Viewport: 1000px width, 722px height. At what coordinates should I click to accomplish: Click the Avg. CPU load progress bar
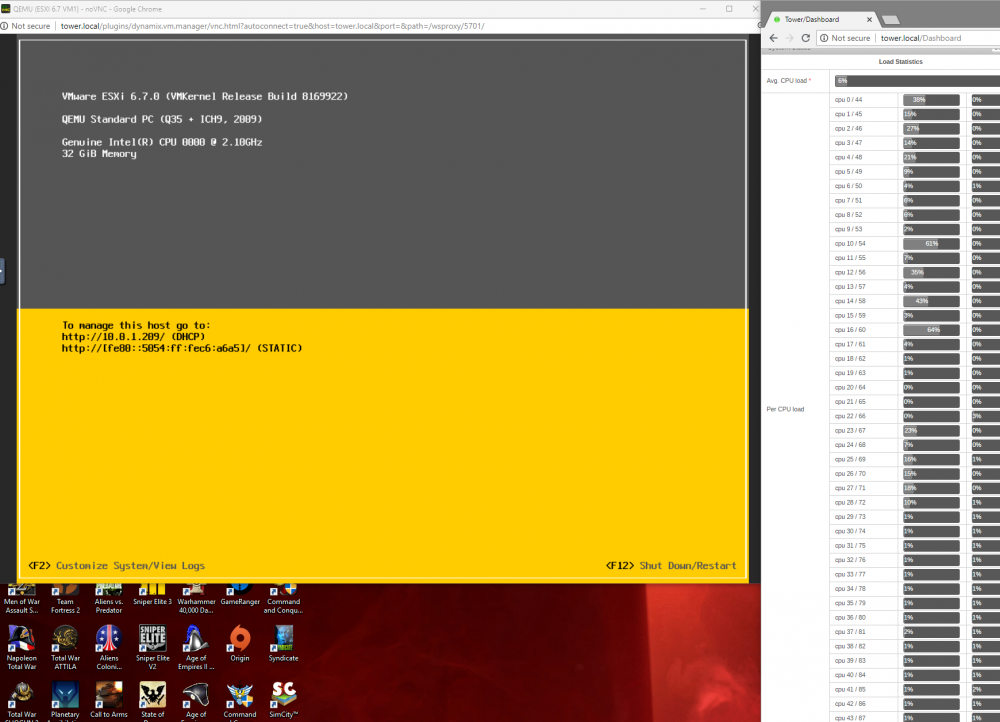tap(917, 81)
